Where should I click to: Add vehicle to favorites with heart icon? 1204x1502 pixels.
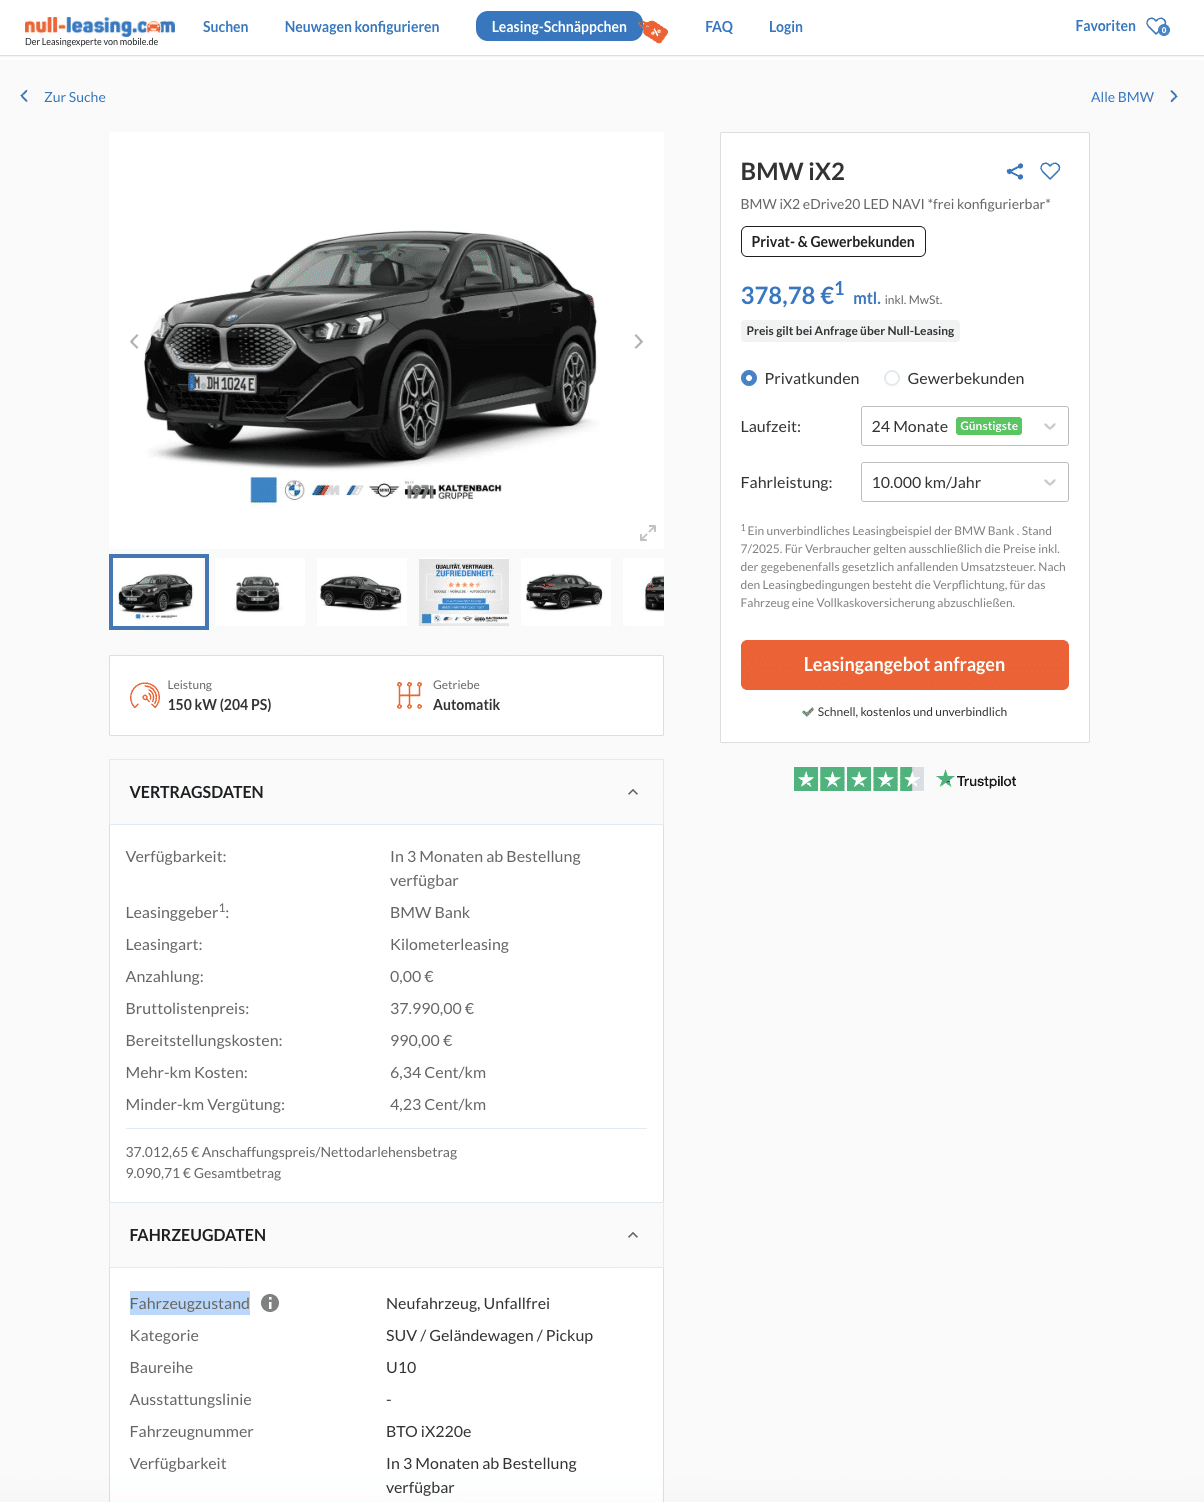click(x=1050, y=171)
